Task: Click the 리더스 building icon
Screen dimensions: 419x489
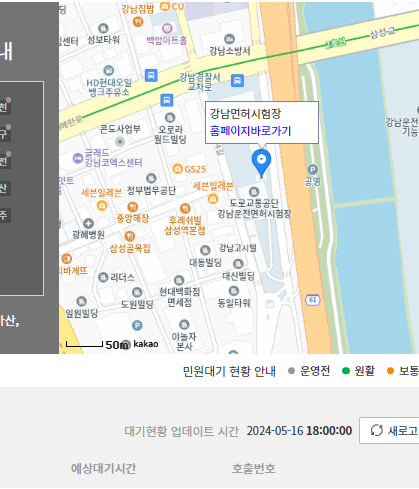Action: [x=103, y=277]
